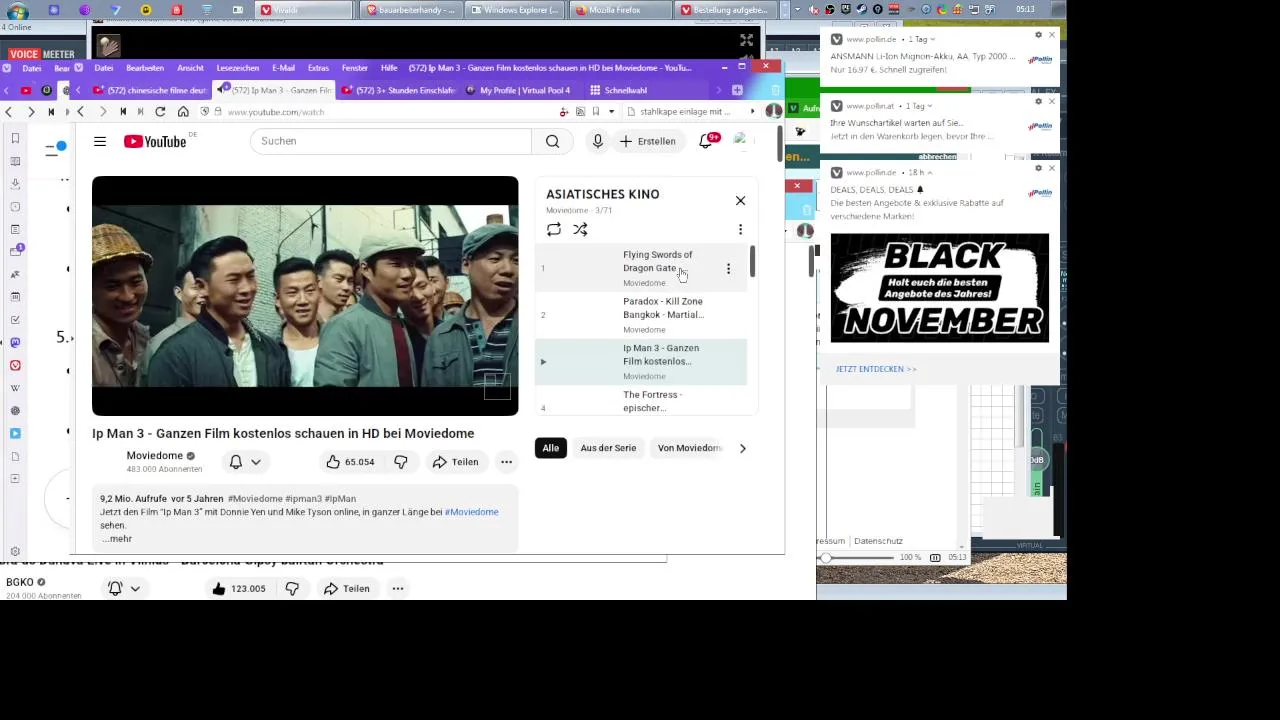This screenshot has height=720, width=1280.
Task: Open mail panel with badge in sidebar
Action: pyautogui.click(x=15, y=252)
